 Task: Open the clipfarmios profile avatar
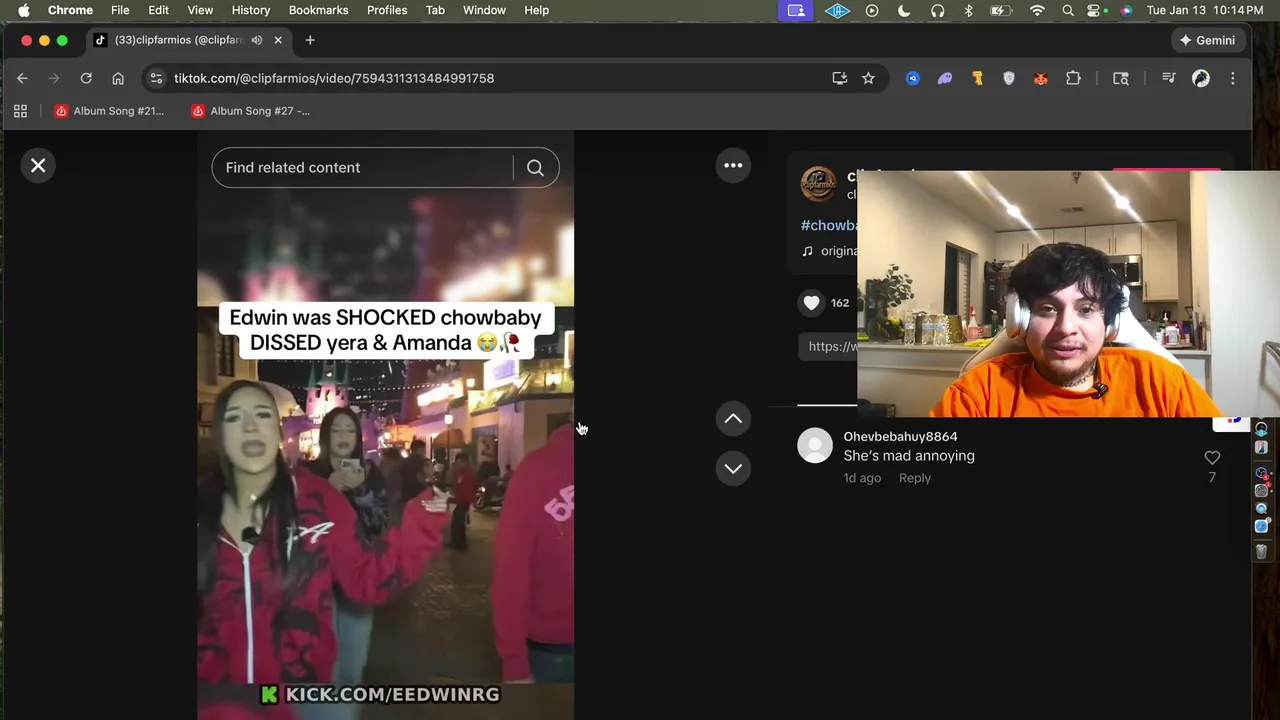point(818,184)
